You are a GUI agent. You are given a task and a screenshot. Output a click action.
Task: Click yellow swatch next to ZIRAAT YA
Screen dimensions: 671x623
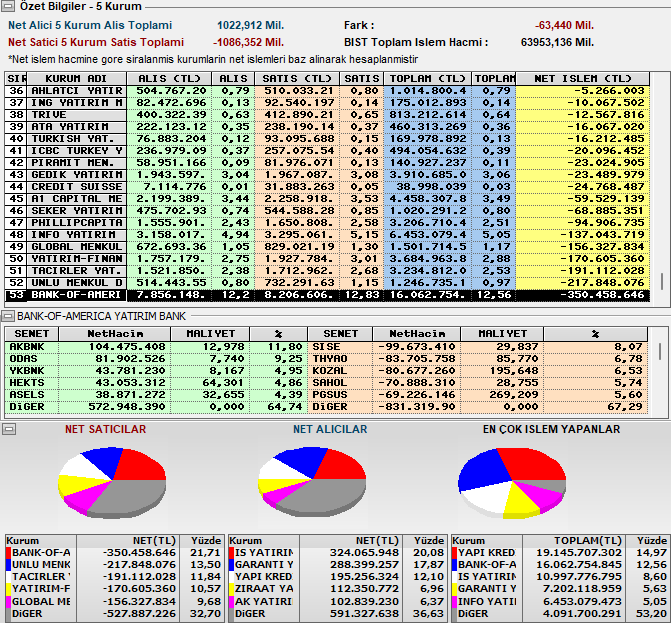(232, 589)
